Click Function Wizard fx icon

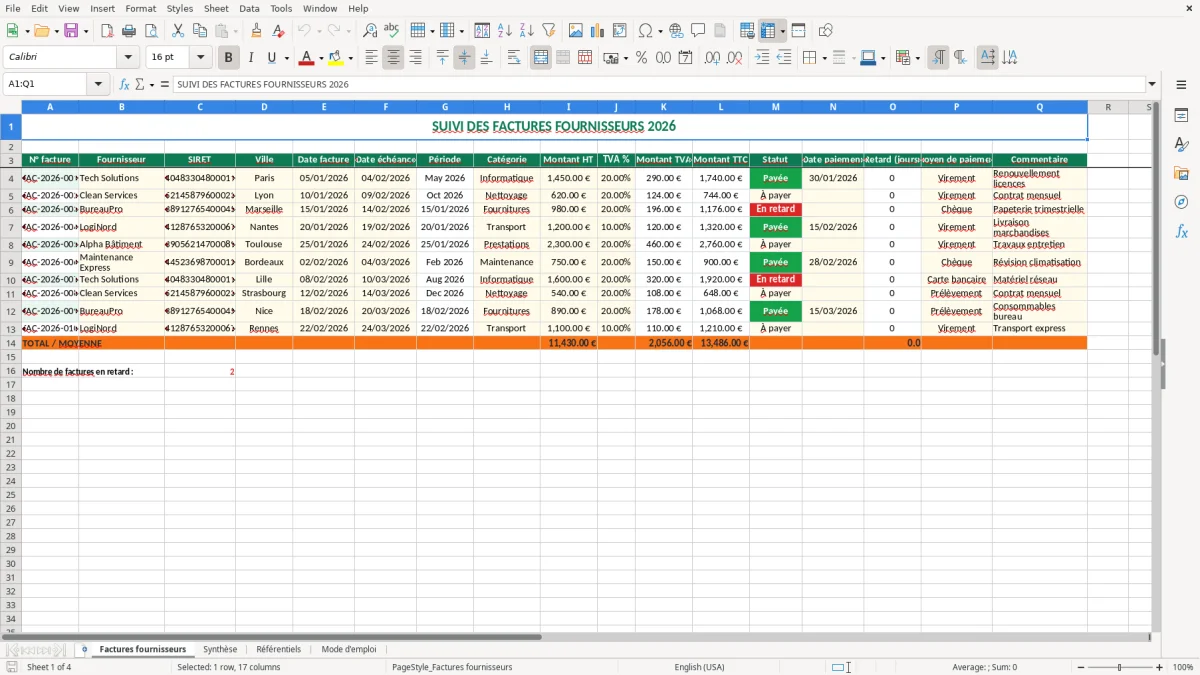point(125,84)
